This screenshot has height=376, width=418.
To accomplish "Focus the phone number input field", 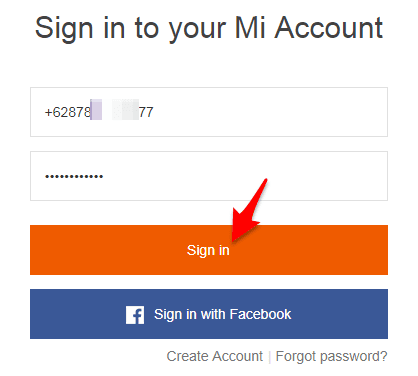I will [x=209, y=112].
